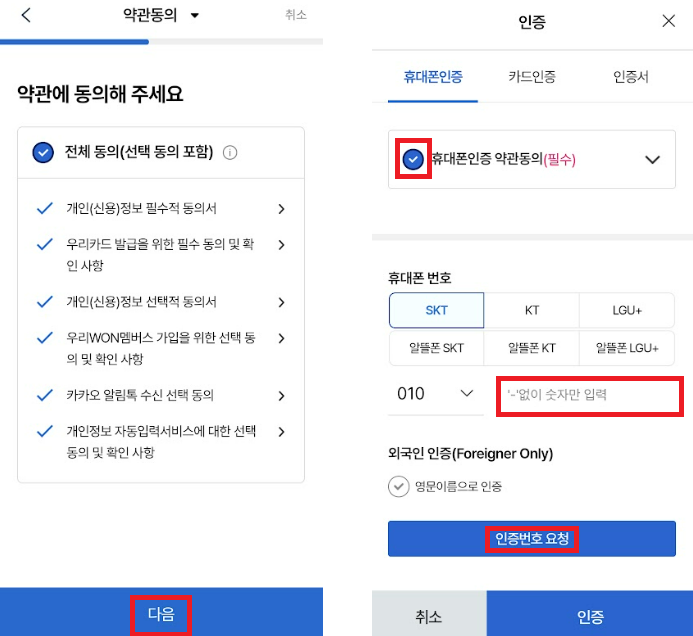Open chevron for 개인(신용)정보 선택적 동의서
Image resolution: width=693 pixels, height=636 pixels.
tap(282, 302)
